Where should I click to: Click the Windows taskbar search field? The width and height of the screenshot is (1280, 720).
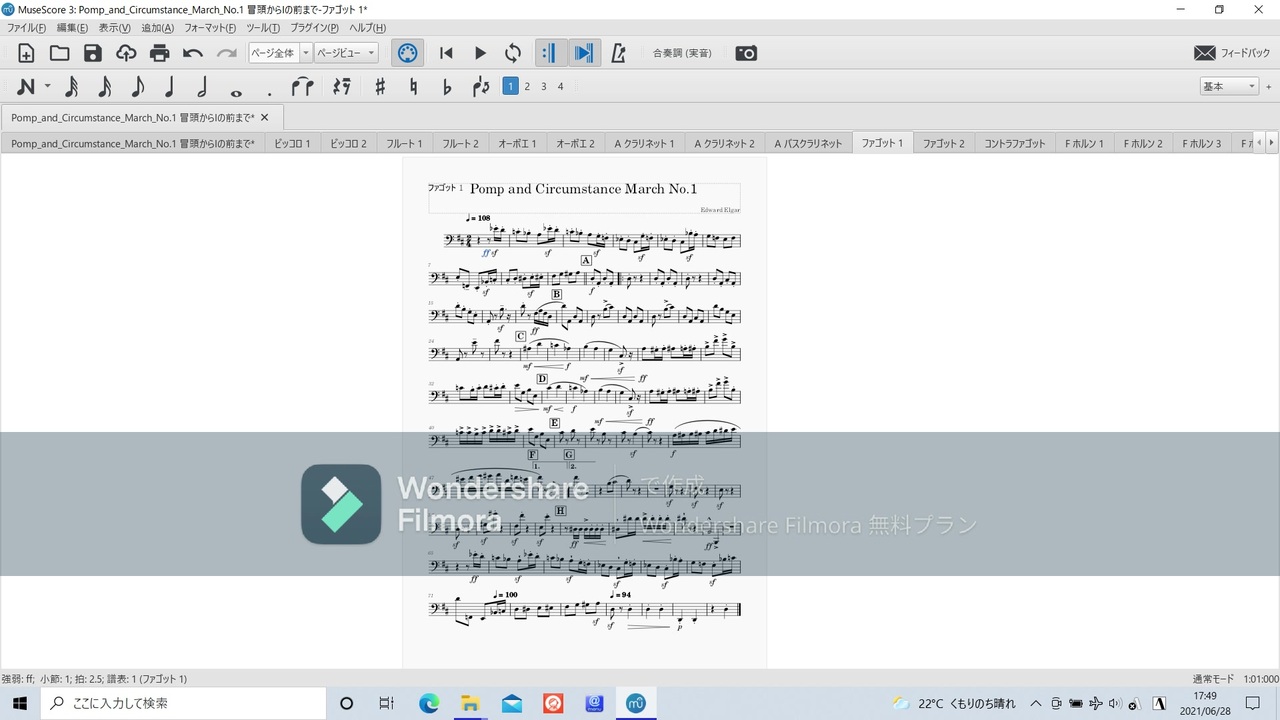(183, 703)
